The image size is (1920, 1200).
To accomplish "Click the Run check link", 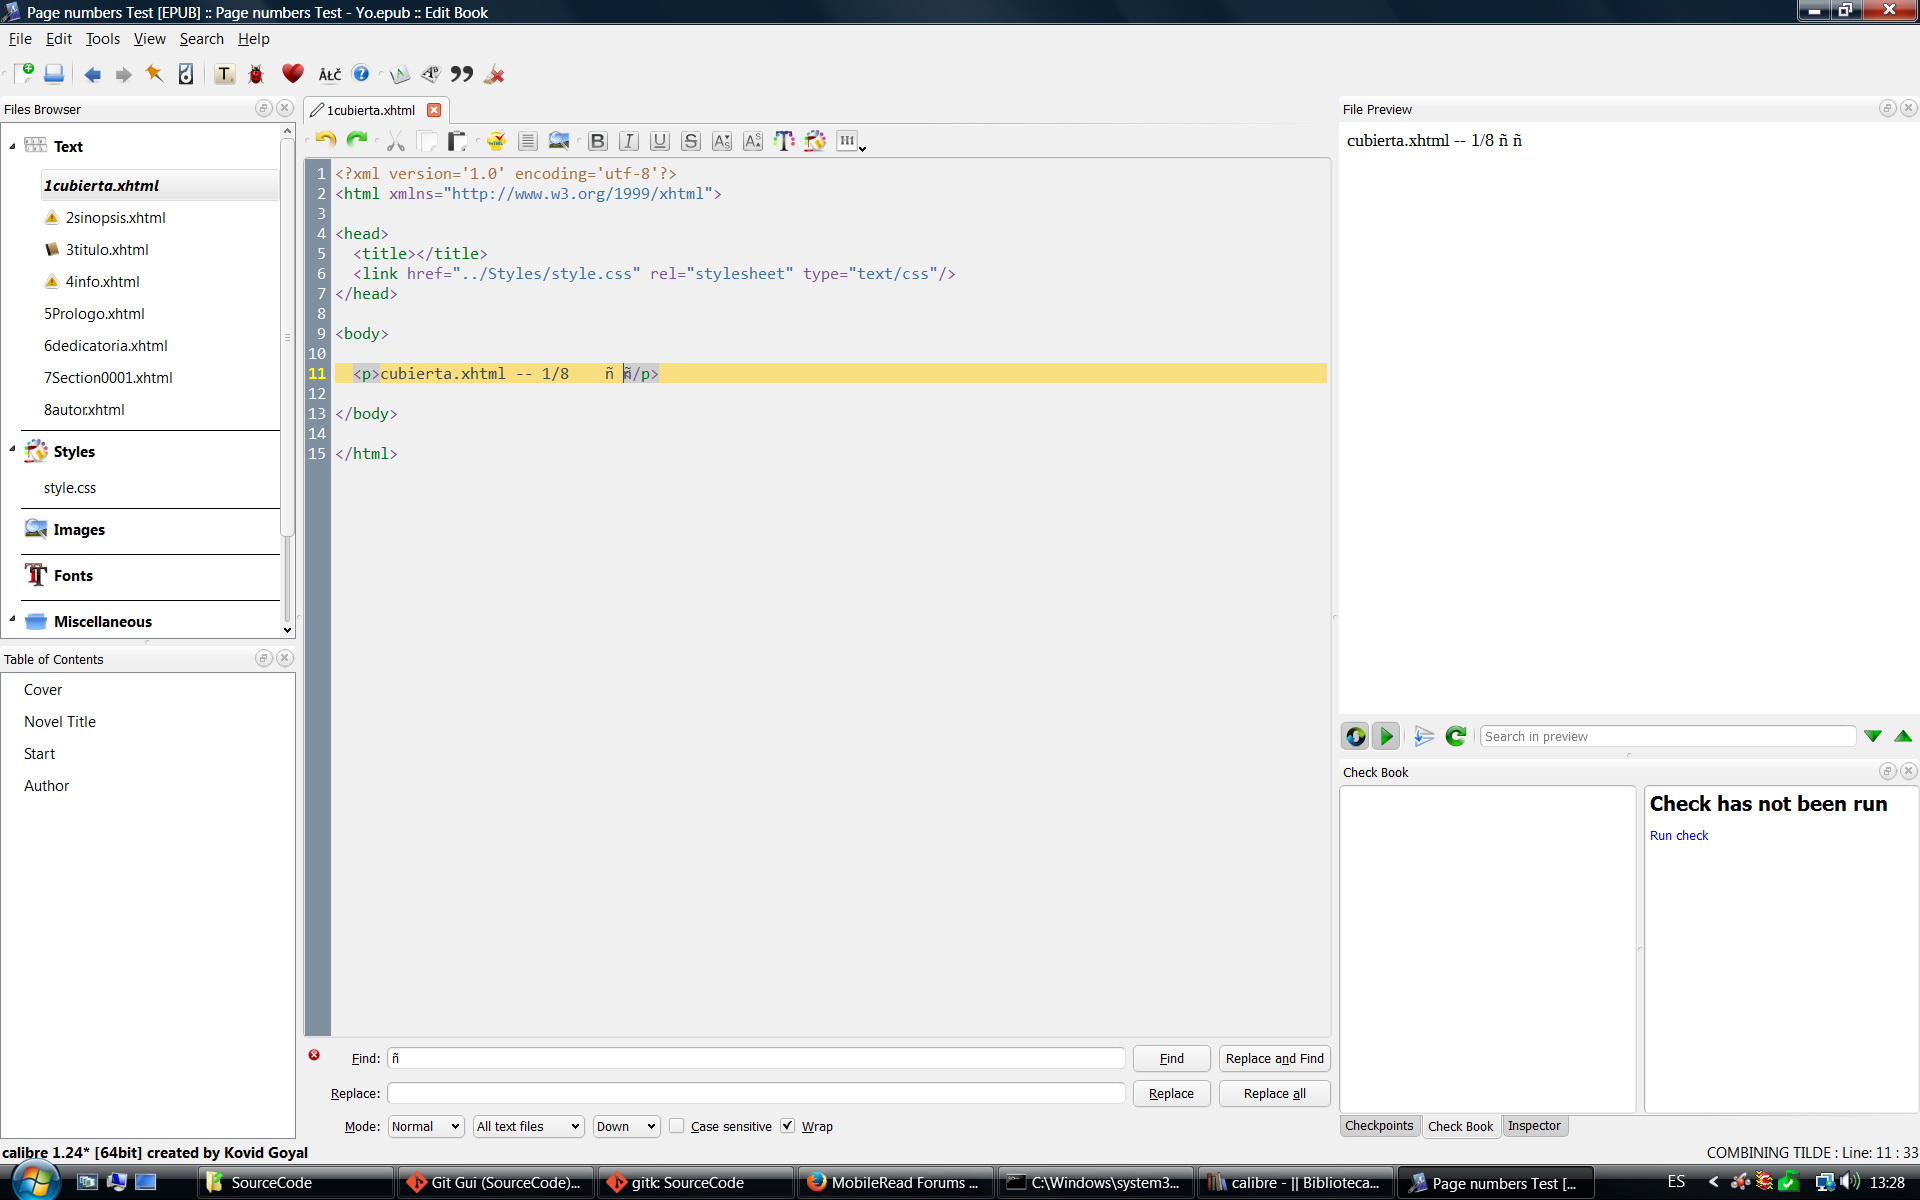I will [x=1678, y=835].
